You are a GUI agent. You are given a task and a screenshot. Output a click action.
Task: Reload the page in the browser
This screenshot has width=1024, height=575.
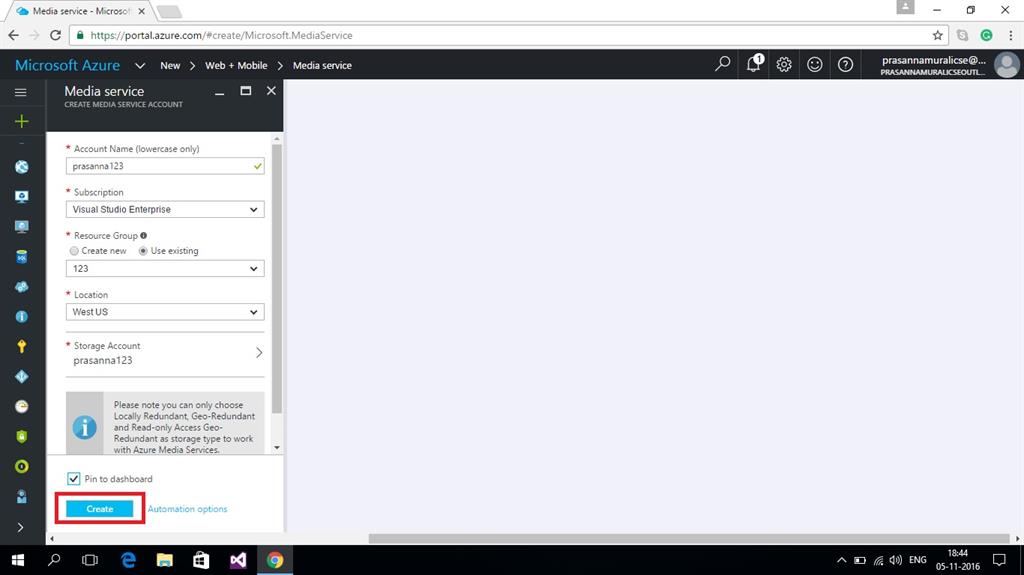pyautogui.click(x=56, y=35)
